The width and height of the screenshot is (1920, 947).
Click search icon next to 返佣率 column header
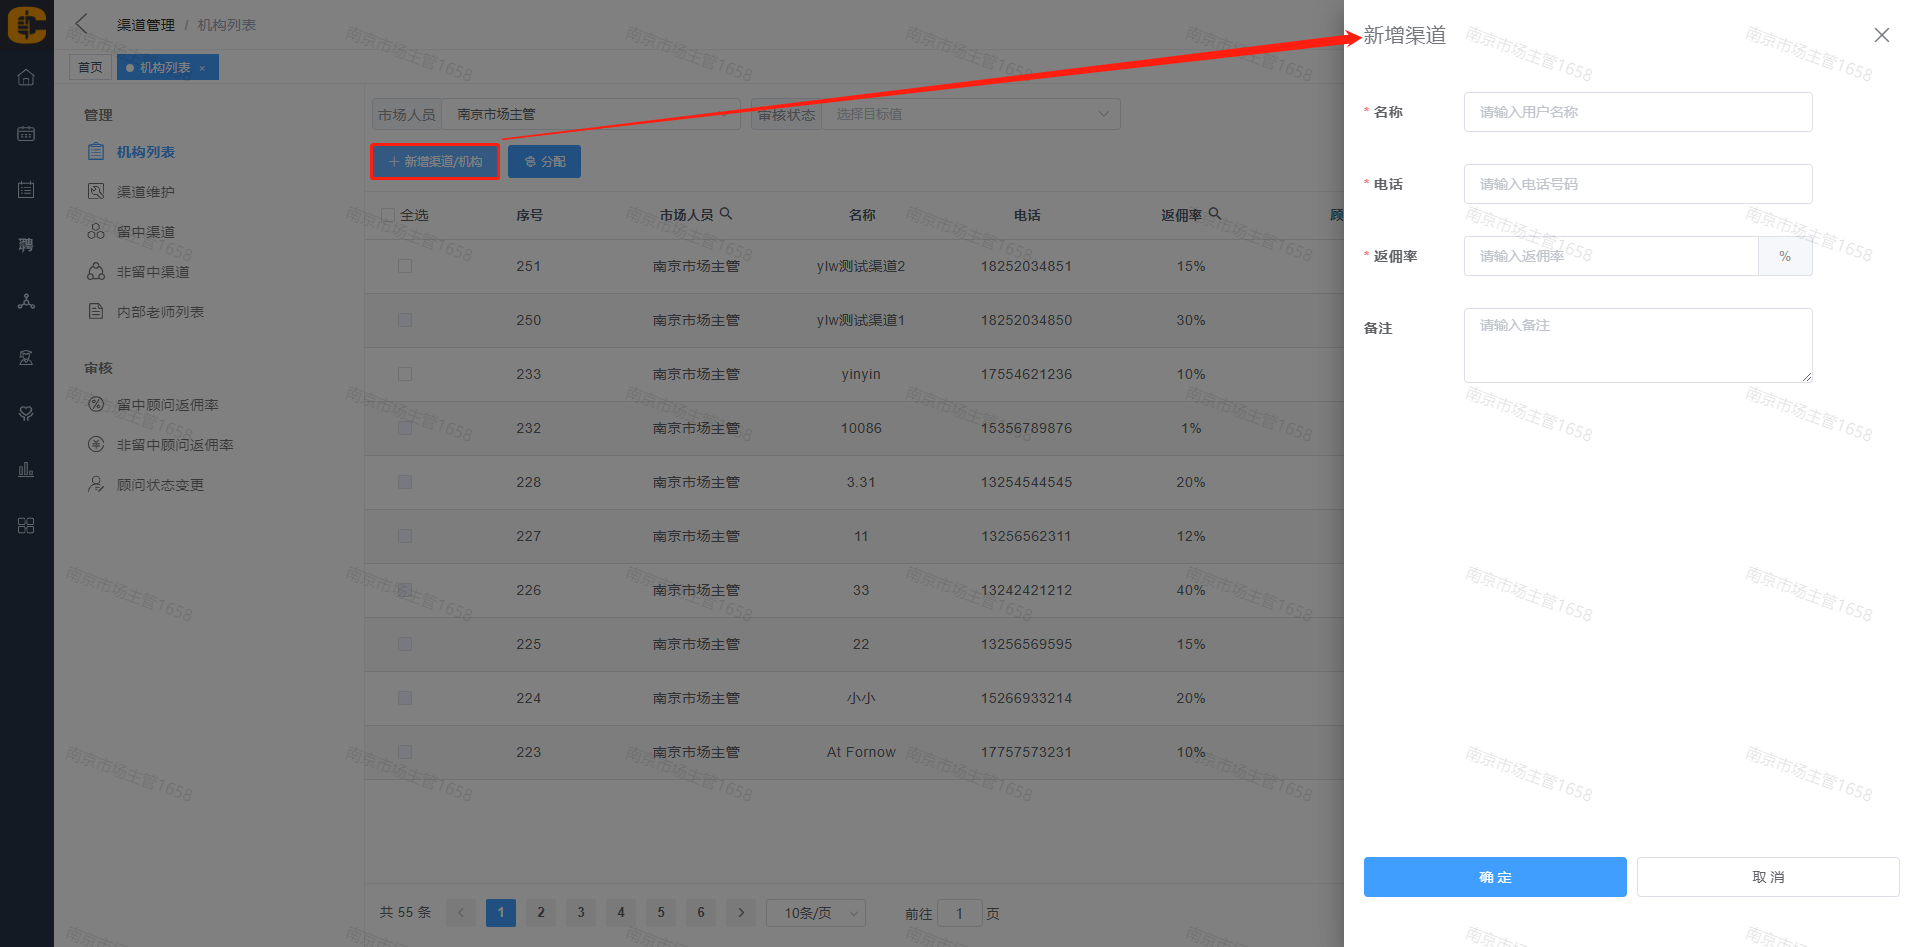tap(1215, 214)
